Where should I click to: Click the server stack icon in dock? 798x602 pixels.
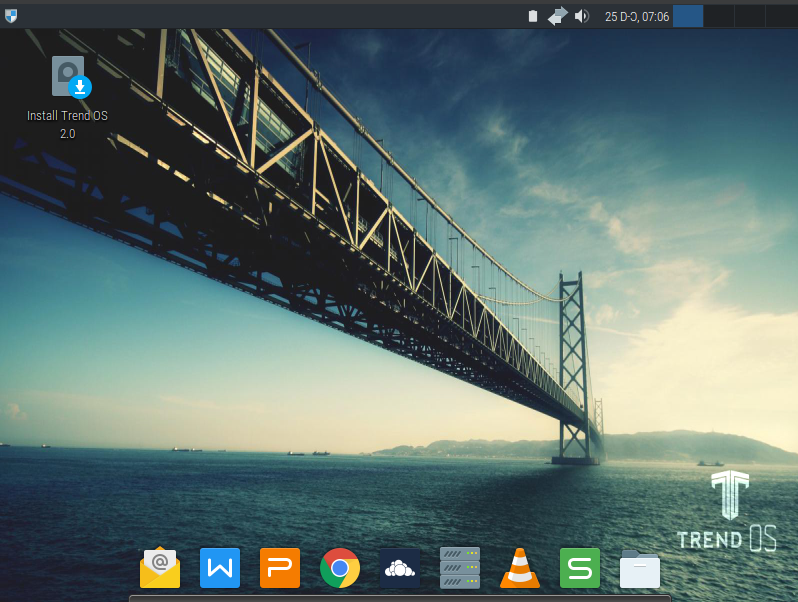460,568
